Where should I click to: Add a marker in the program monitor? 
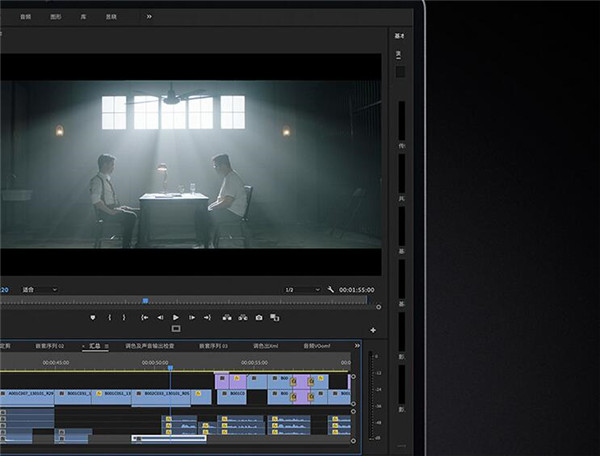(93, 318)
